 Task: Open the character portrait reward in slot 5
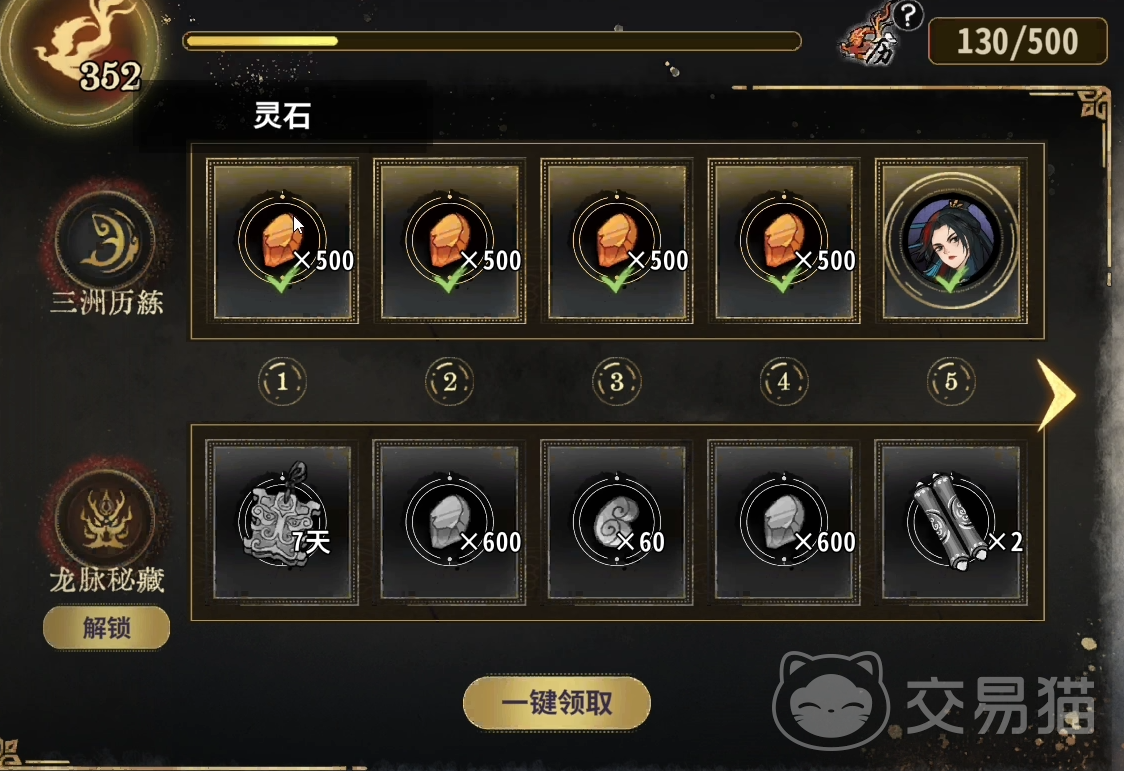951,241
